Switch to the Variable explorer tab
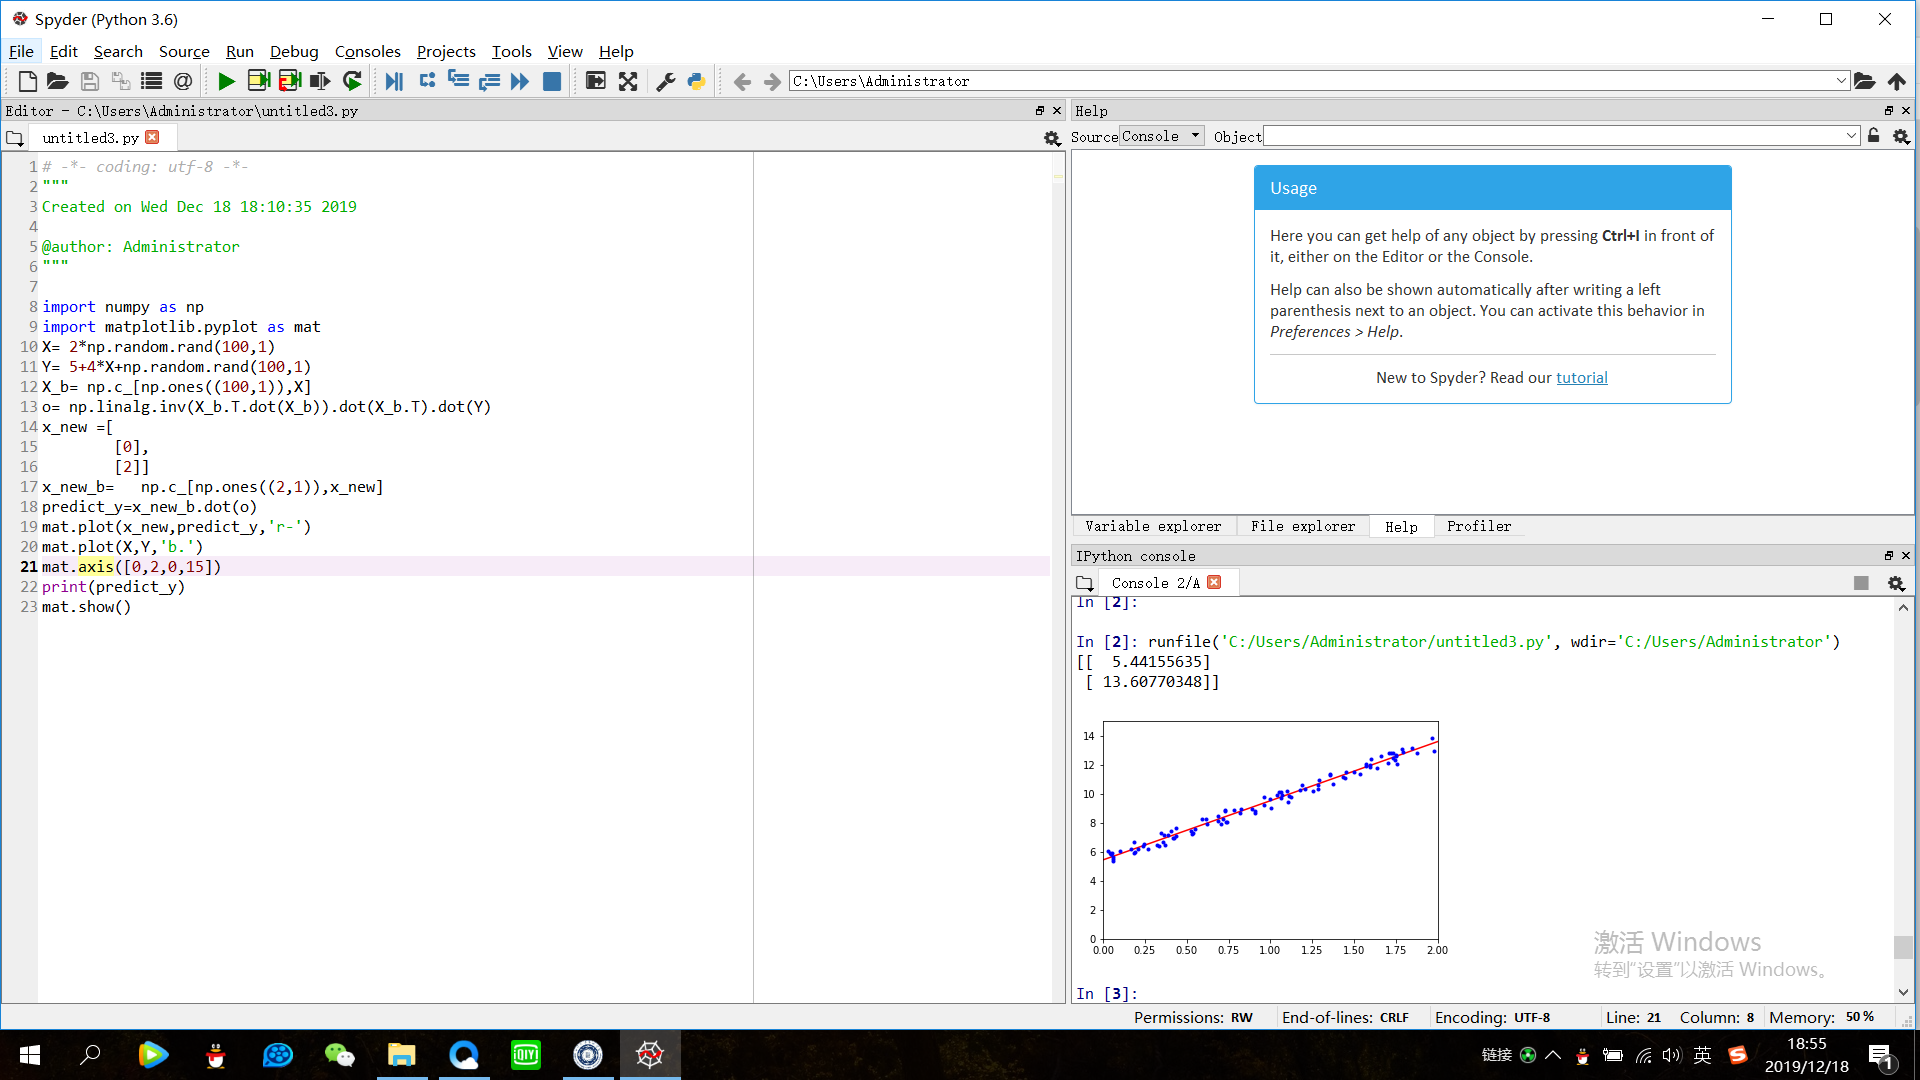 1153,526
